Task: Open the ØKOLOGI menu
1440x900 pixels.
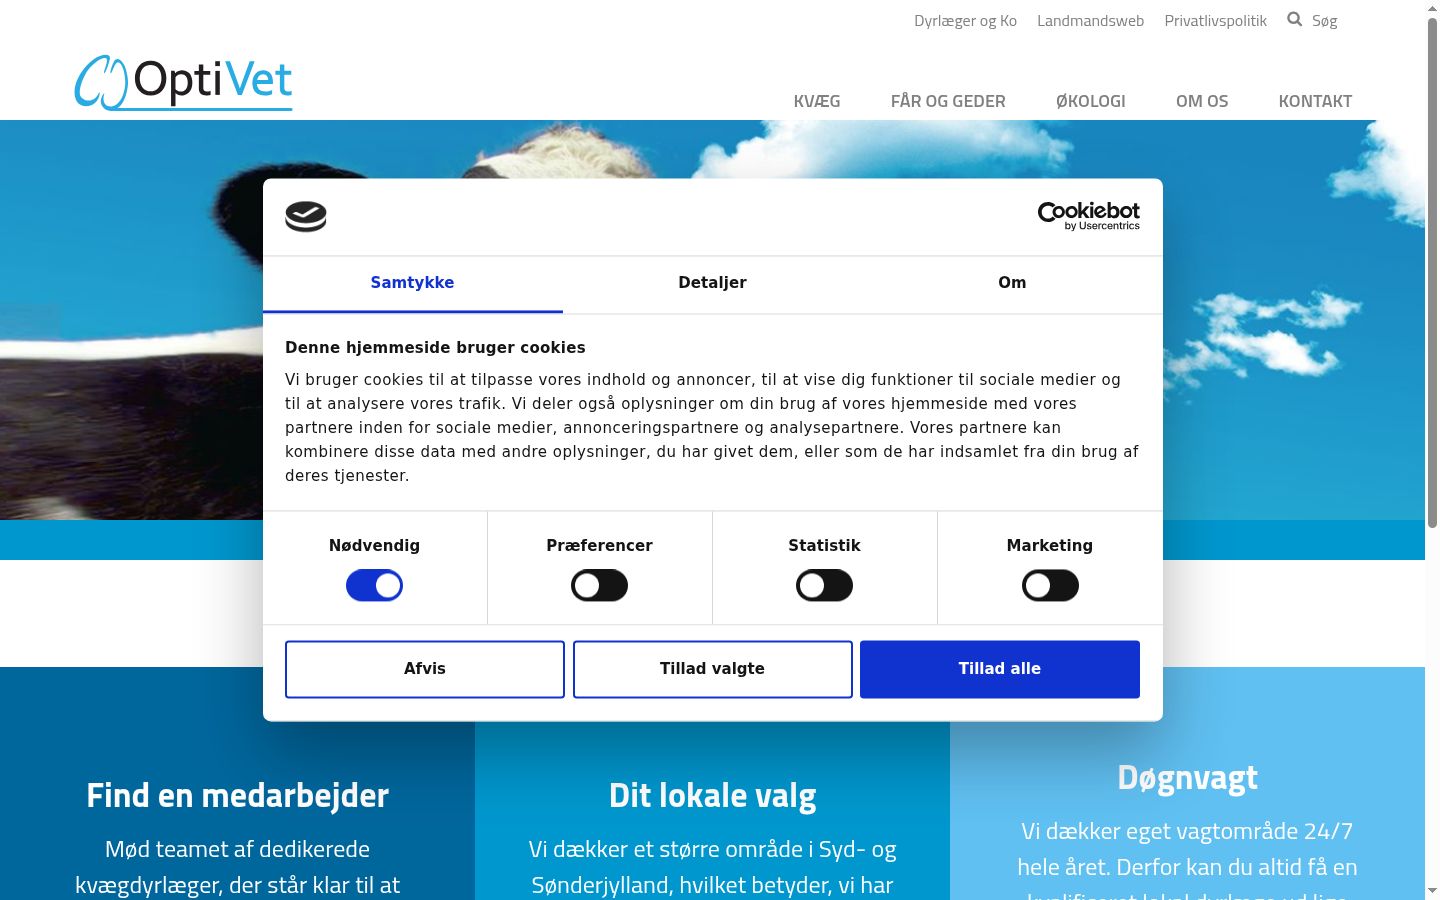Action: pyautogui.click(x=1091, y=101)
